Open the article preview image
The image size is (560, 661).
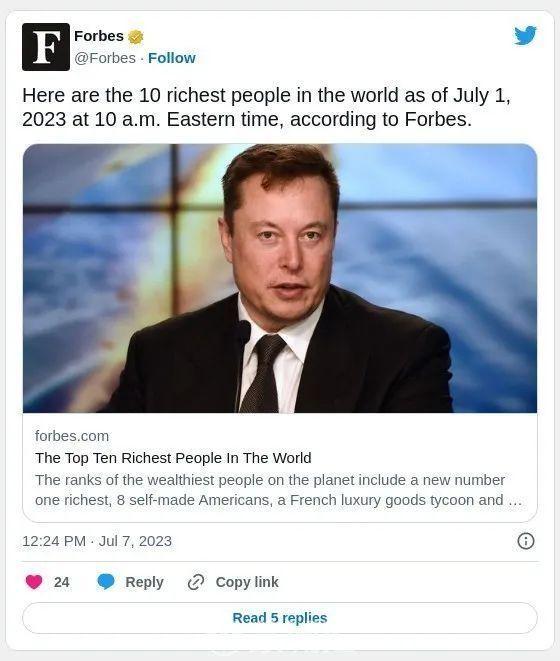pos(280,278)
